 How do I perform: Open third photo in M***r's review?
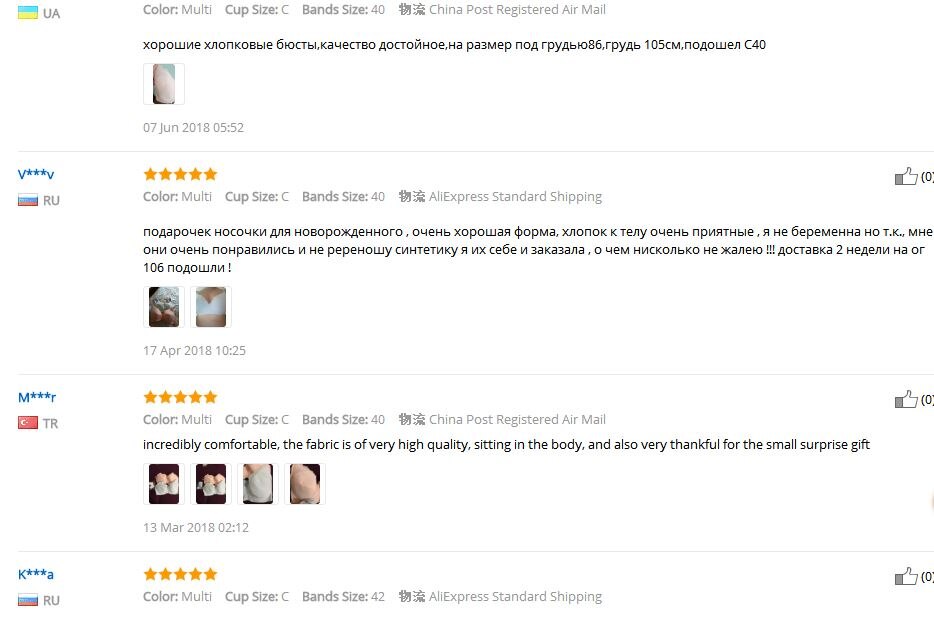[258, 484]
